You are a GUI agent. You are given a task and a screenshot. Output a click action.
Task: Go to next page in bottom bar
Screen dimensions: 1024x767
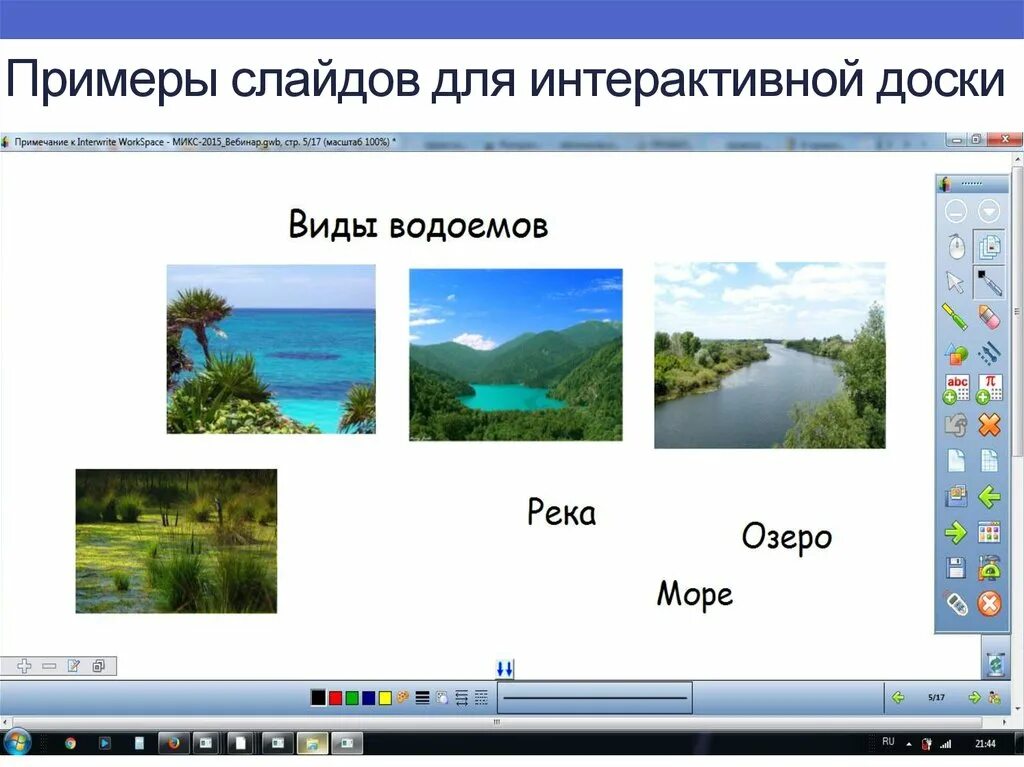pos(974,698)
